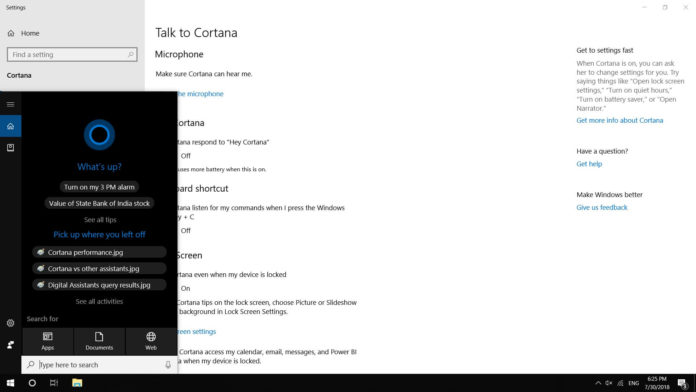Open File Explorer from taskbar

[77, 383]
